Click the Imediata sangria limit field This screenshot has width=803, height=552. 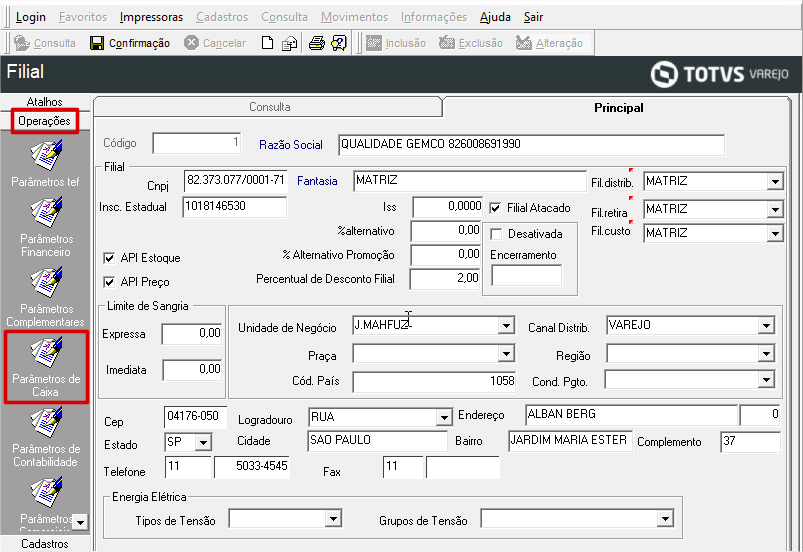click(x=192, y=370)
